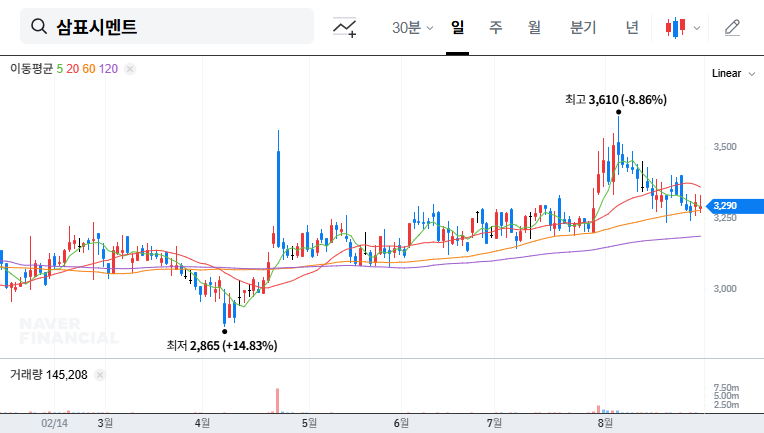Click the 02/14 date axis label
764x433 pixels.
point(54,423)
